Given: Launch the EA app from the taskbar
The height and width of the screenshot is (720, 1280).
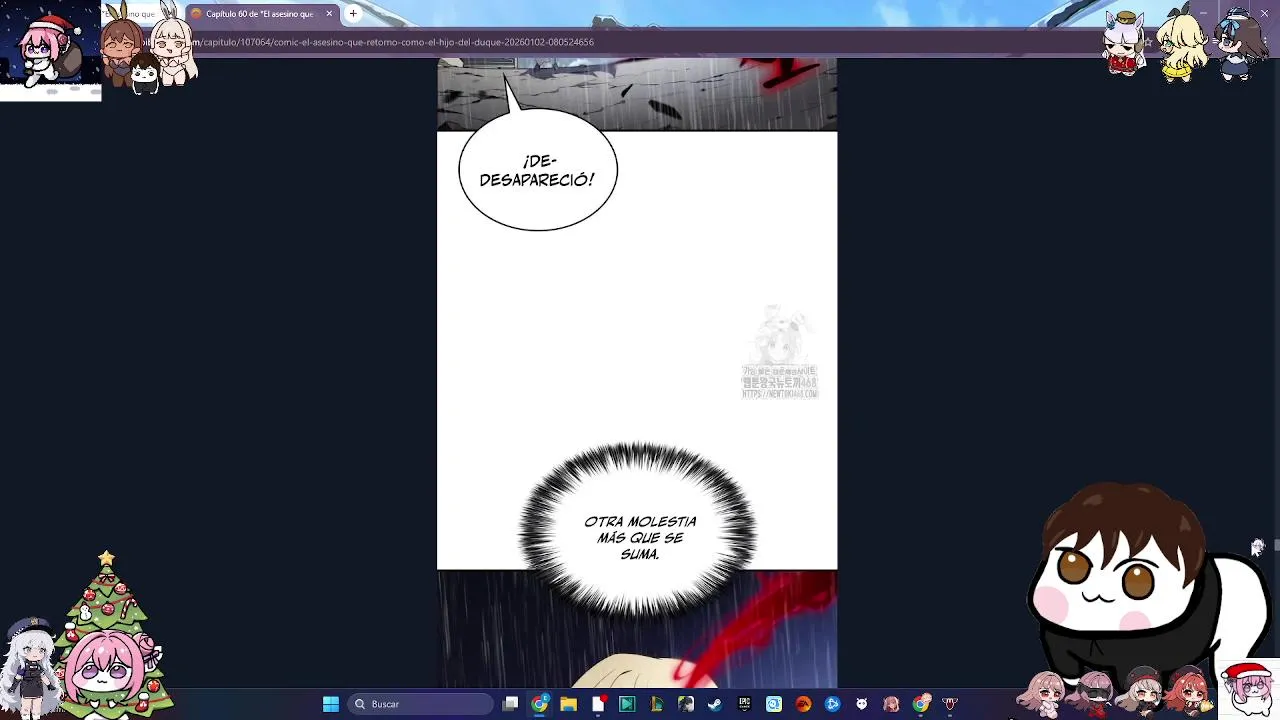Looking at the screenshot, I should pos(803,704).
